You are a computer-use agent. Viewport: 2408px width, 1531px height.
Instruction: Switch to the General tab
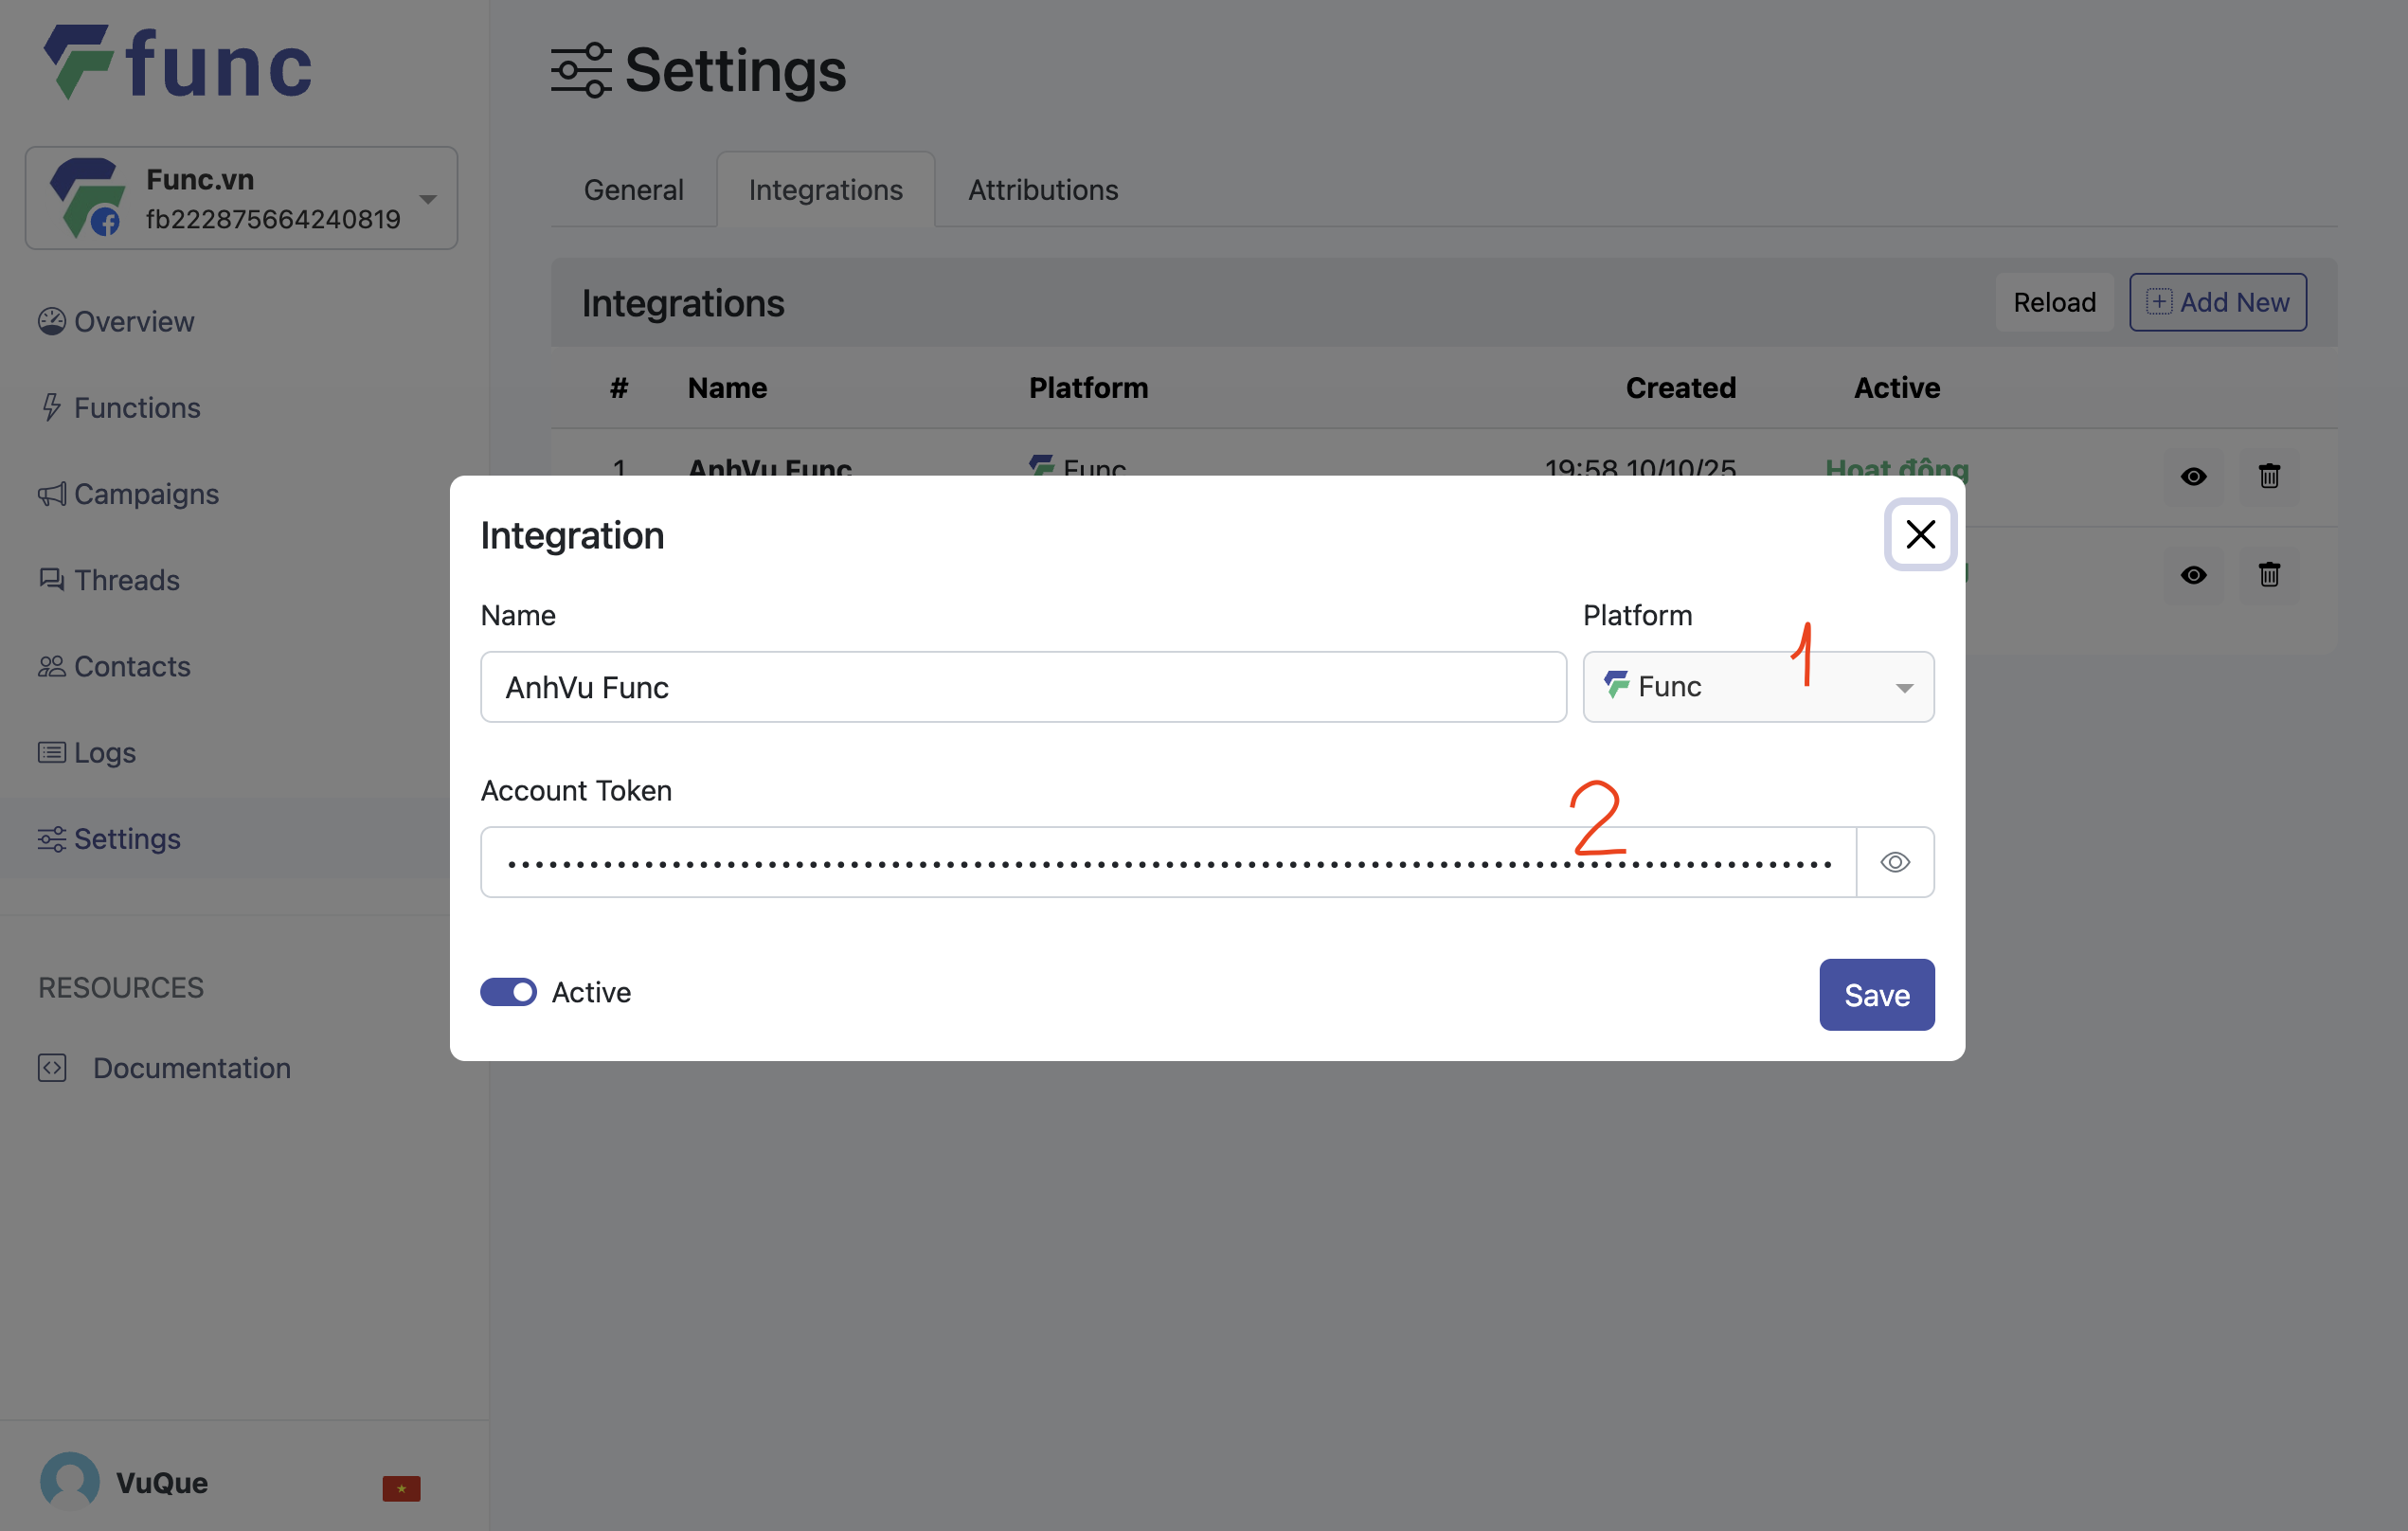point(633,190)
